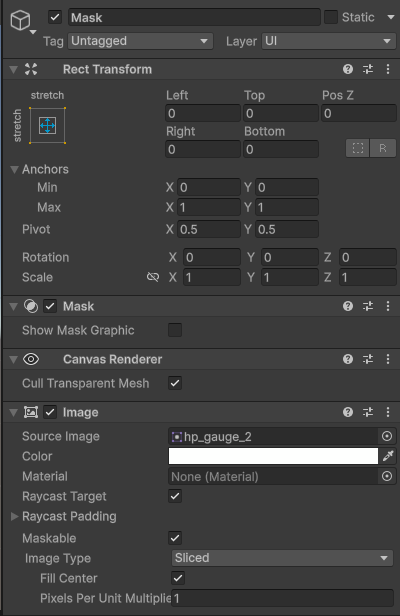
Task: Click the white Color swatch field
Action: pyautogui.click(x=273, y=456)
